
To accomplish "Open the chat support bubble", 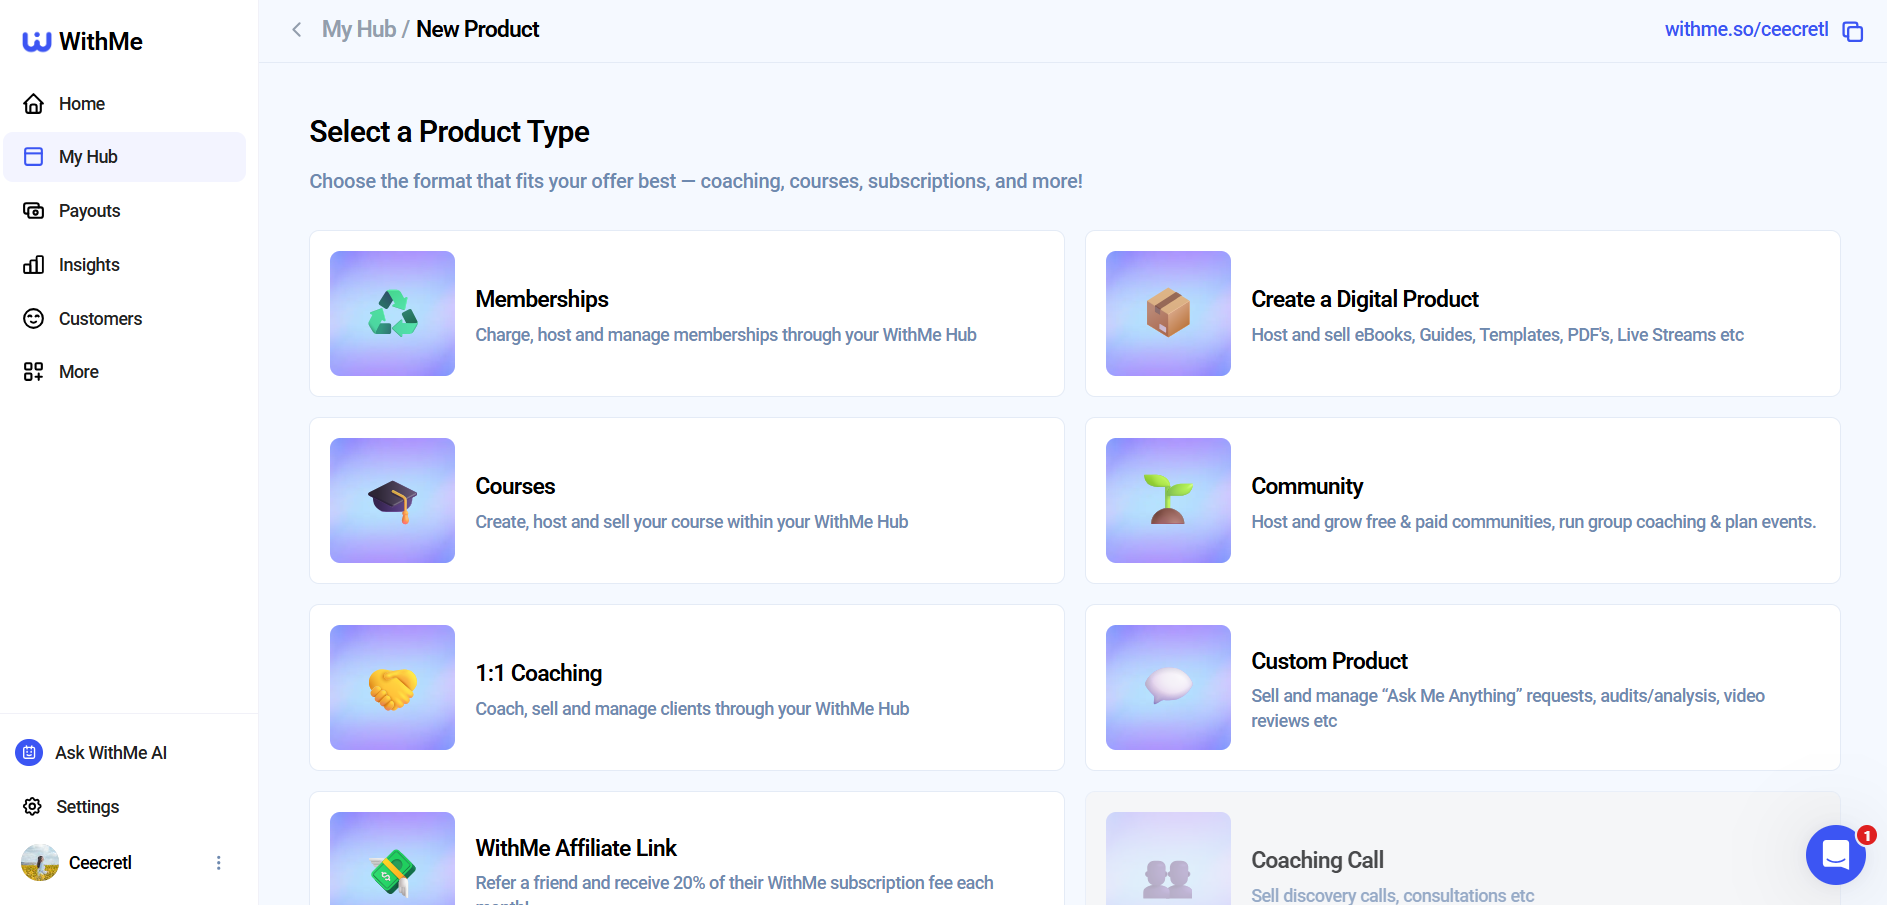I will click(1835, 855).
